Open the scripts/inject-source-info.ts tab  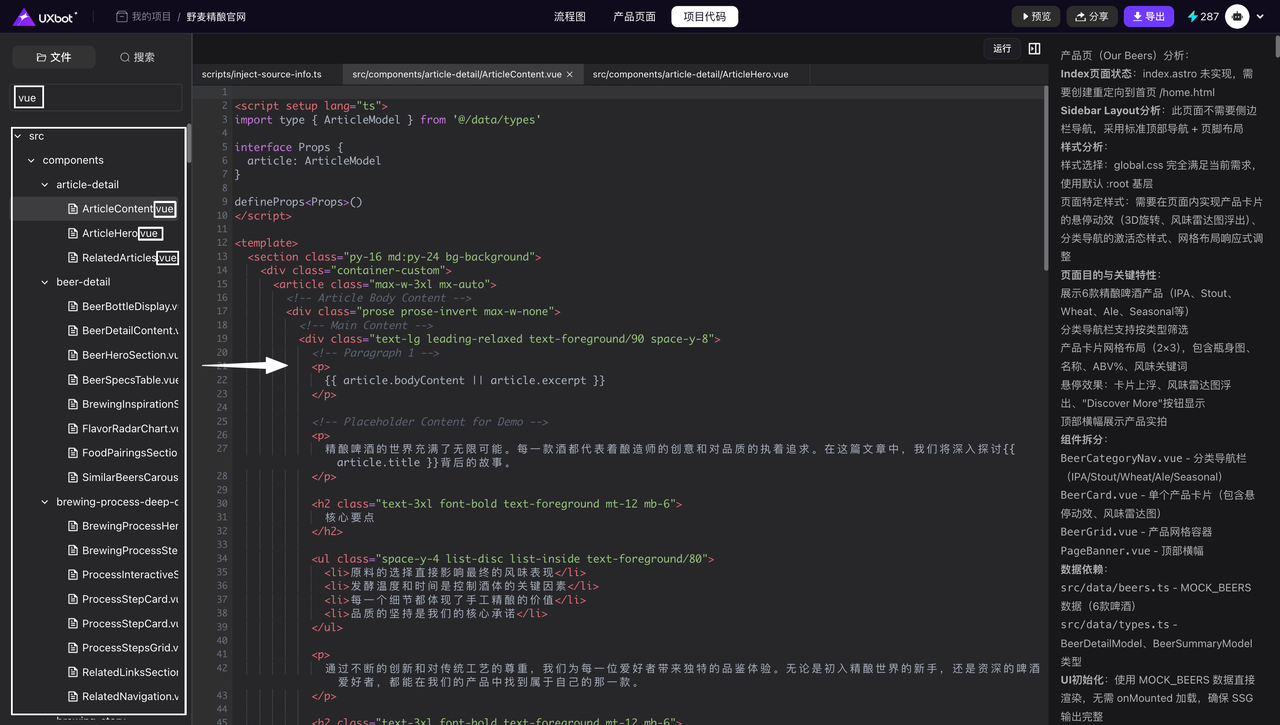coord(262,75)
